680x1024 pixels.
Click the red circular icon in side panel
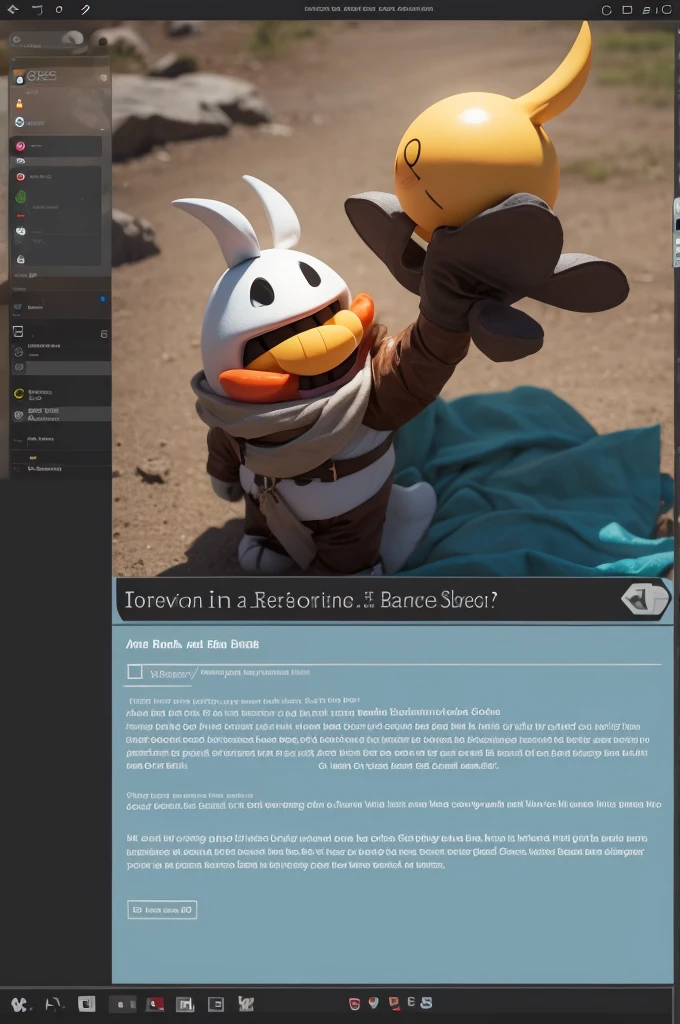(20, 176)
